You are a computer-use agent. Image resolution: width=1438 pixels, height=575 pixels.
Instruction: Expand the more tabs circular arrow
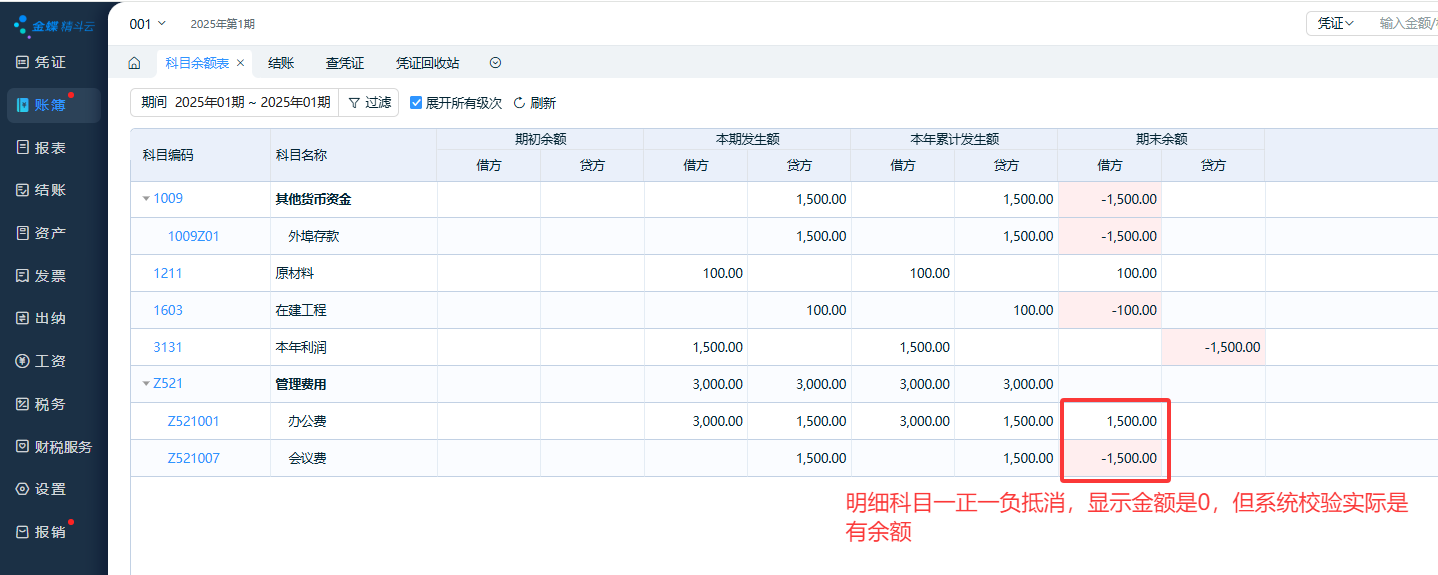tap(495, 63)
